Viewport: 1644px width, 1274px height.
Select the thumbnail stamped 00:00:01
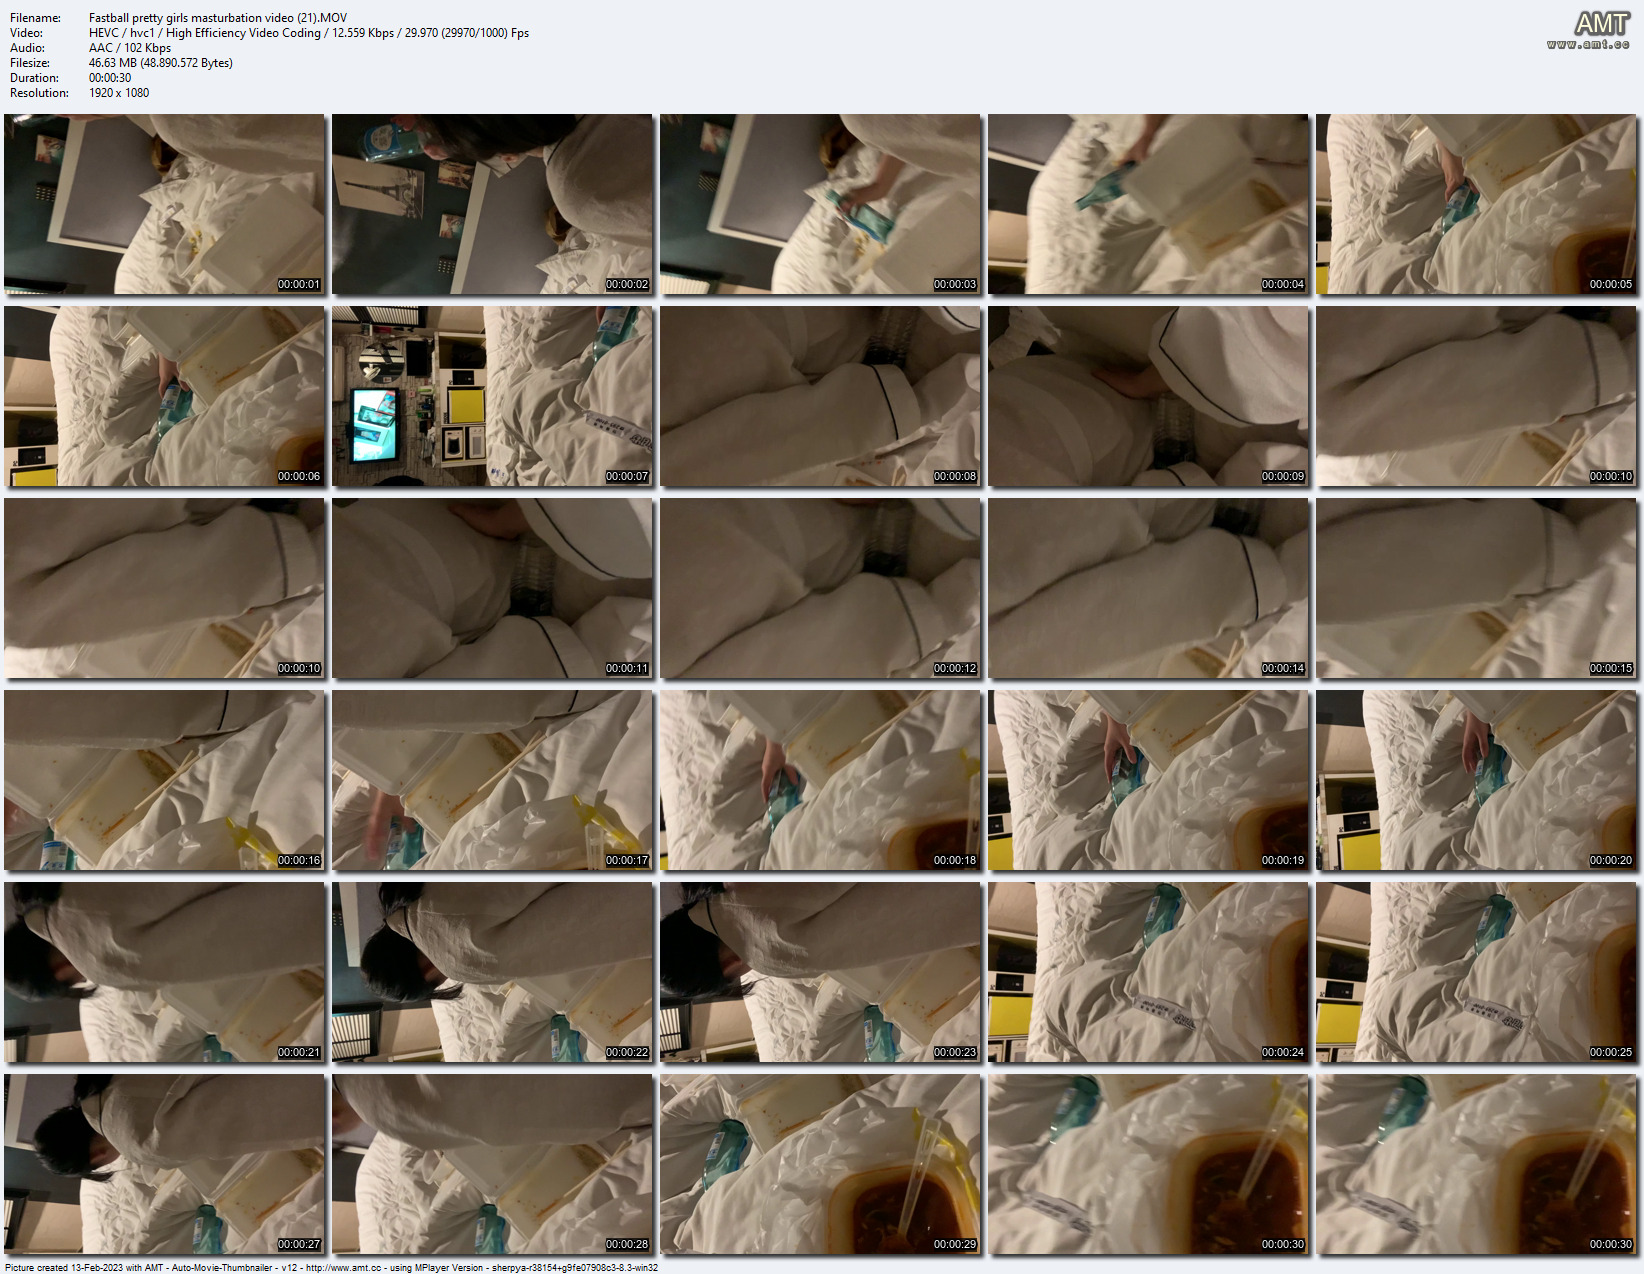165,204
